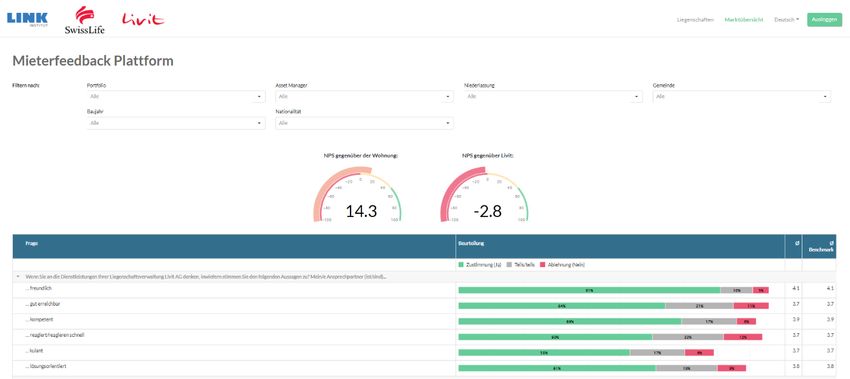This screenshot has width=850, height=379.
Task: Click red Ablehnung bar in reagiert schnell row
Action: pyautogui.click(x=743, y=337)
